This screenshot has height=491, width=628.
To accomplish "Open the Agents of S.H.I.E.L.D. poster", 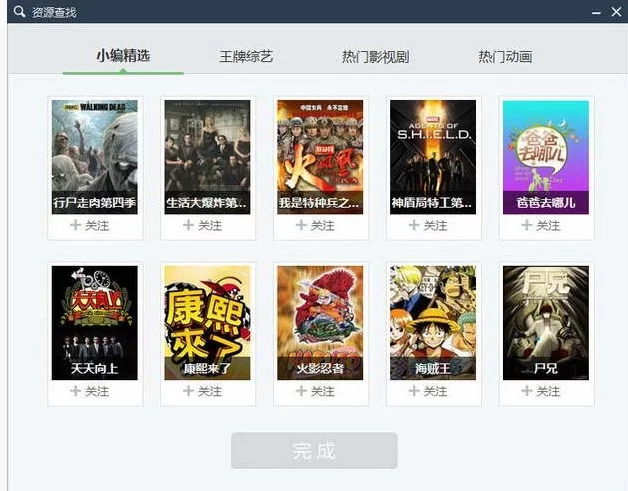I will (x=433, y=157).
